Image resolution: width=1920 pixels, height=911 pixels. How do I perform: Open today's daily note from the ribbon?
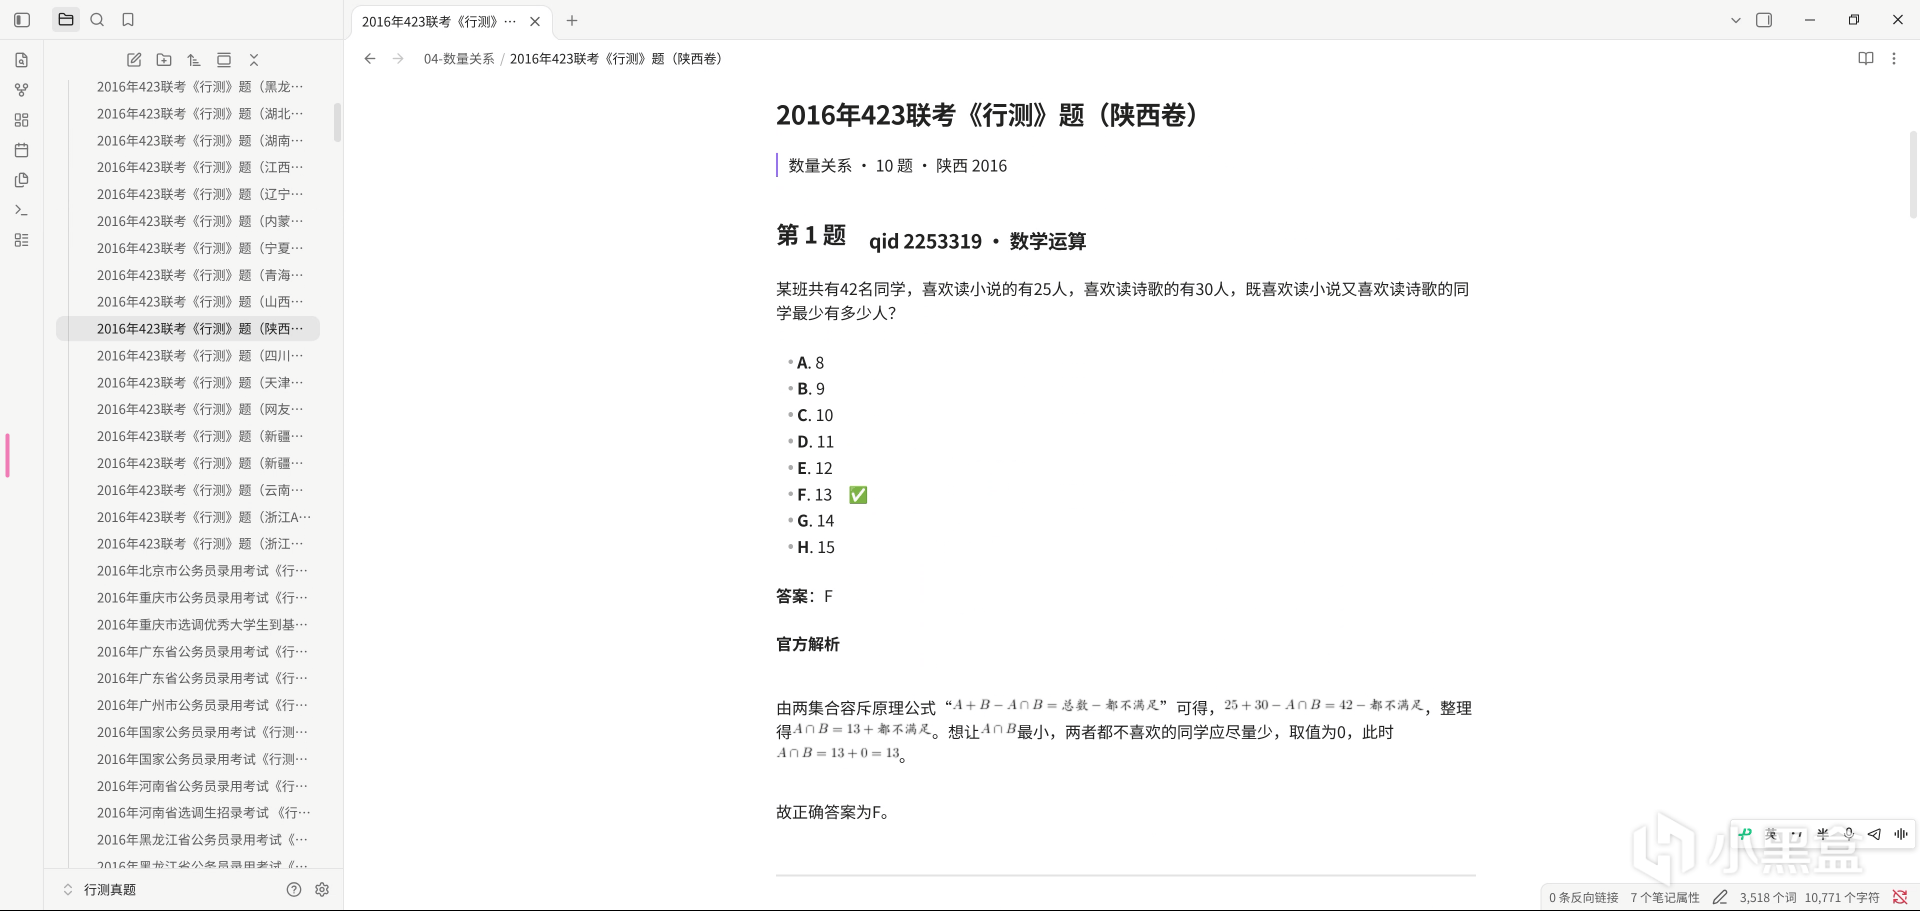point(22,150)
